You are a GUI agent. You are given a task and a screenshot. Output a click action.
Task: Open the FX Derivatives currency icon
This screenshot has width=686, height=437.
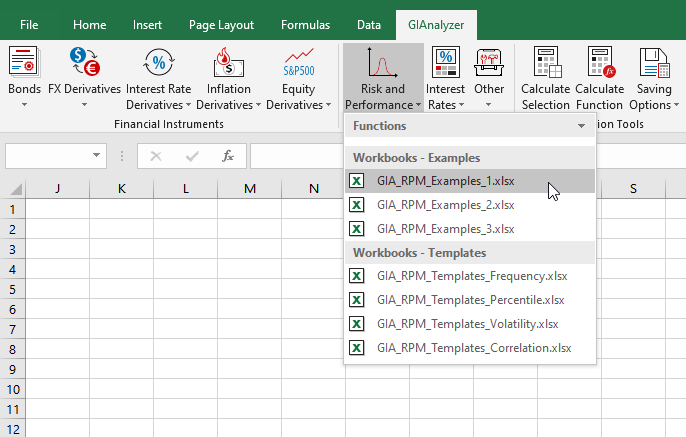(x=84, y=61)
